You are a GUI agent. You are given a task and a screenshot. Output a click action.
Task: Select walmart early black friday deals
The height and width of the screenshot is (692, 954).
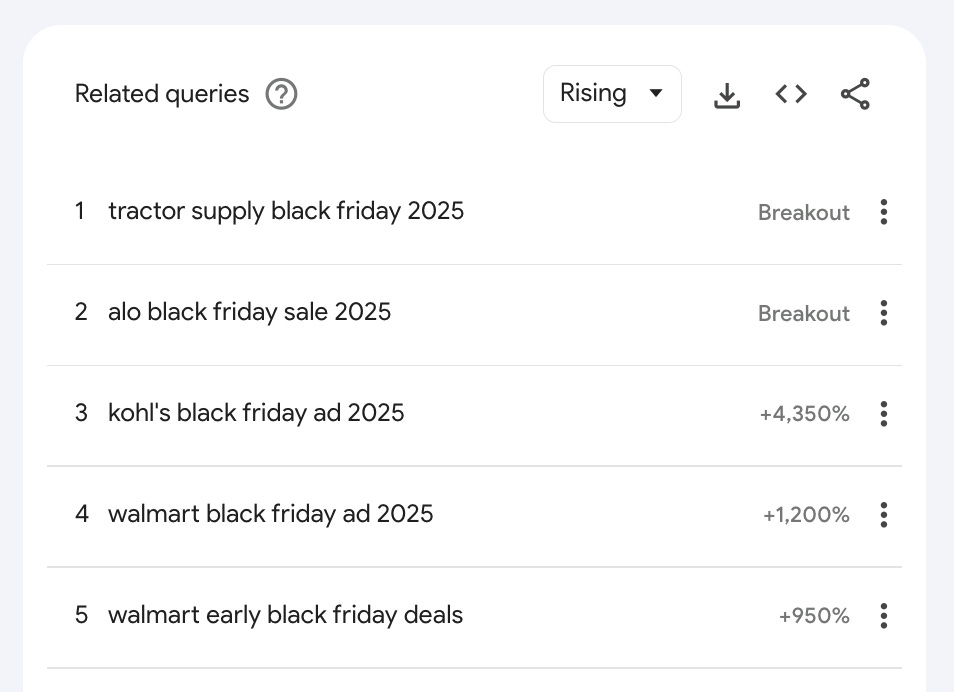285,615
